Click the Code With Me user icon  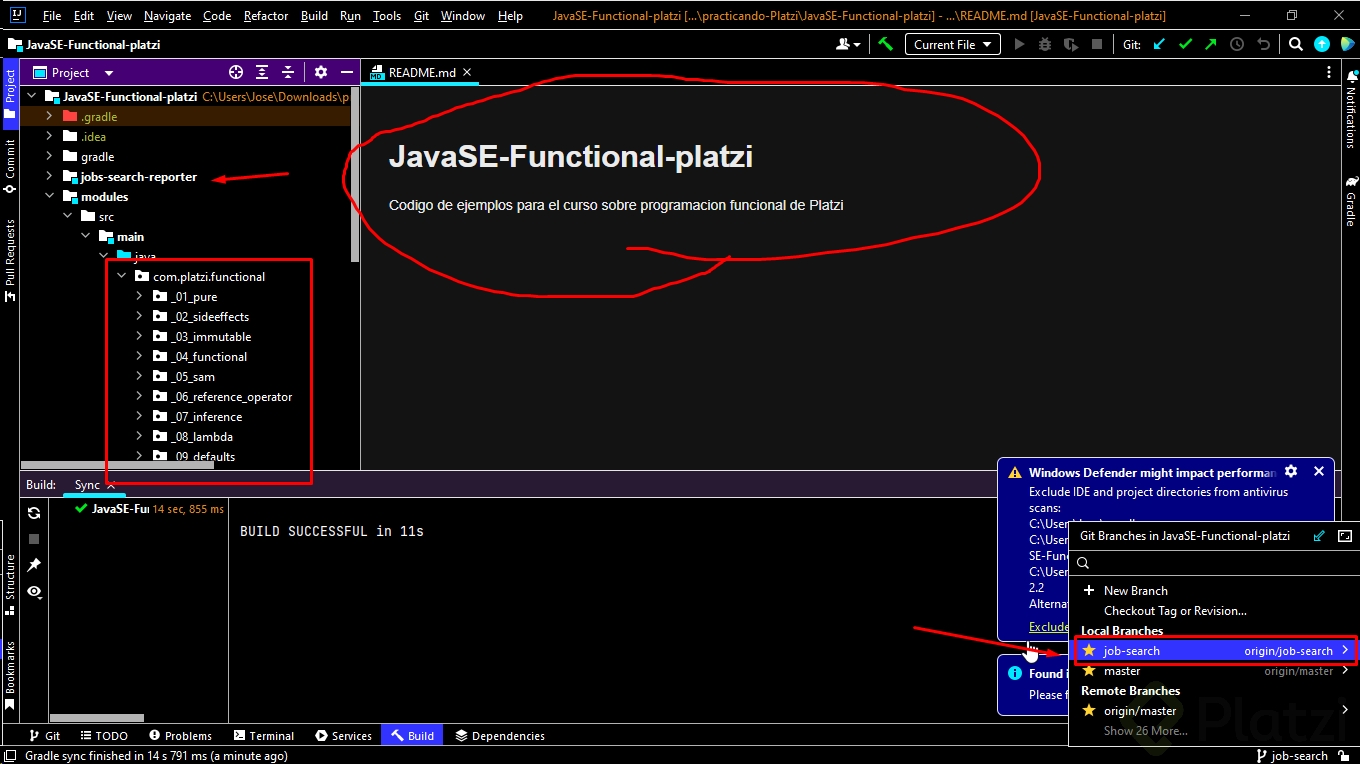(x=848, y=44)
